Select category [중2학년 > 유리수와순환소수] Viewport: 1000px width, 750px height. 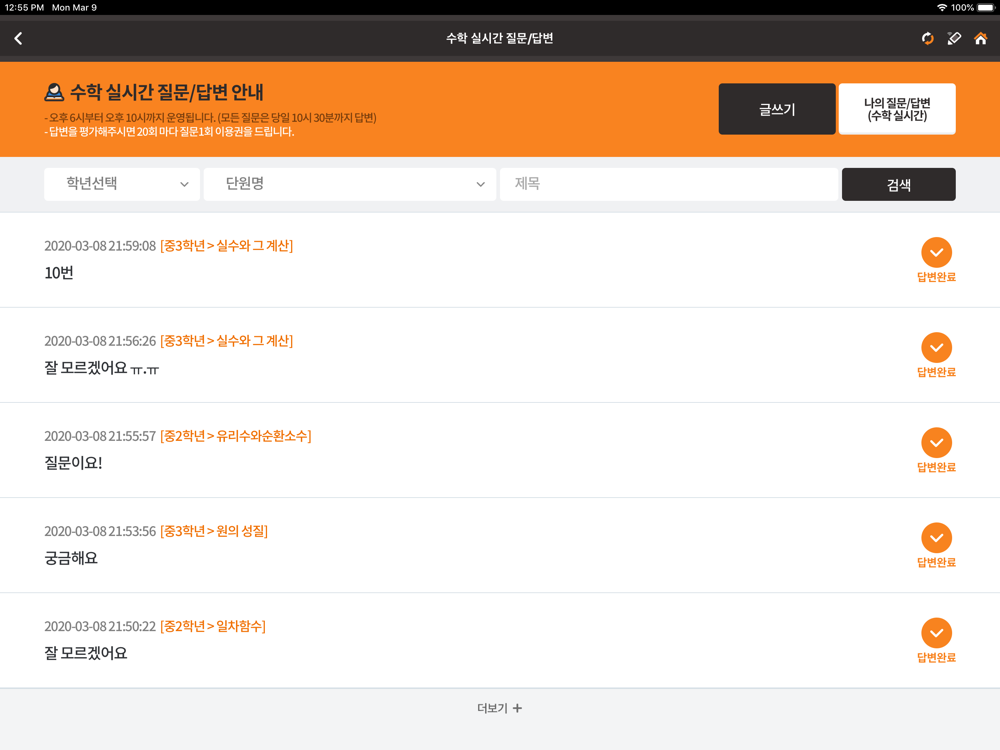point(235,436)
